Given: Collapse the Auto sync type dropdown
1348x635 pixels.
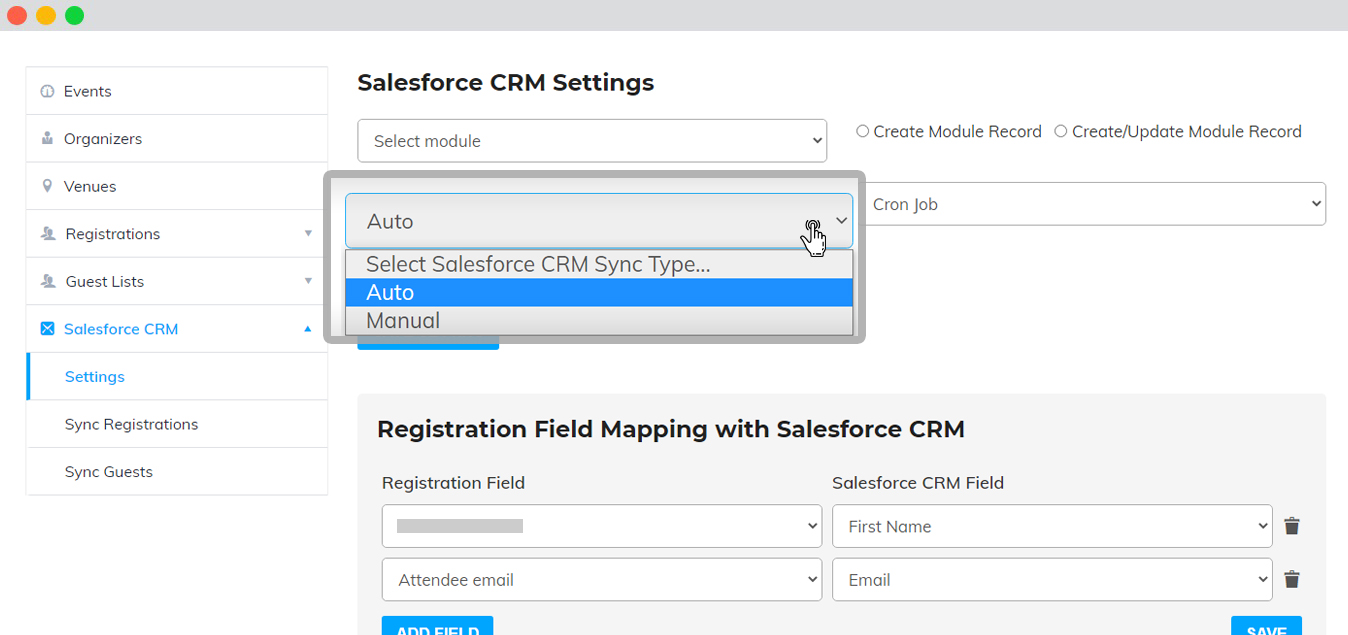Looking at the screenshot, I should tap(599, 221).
